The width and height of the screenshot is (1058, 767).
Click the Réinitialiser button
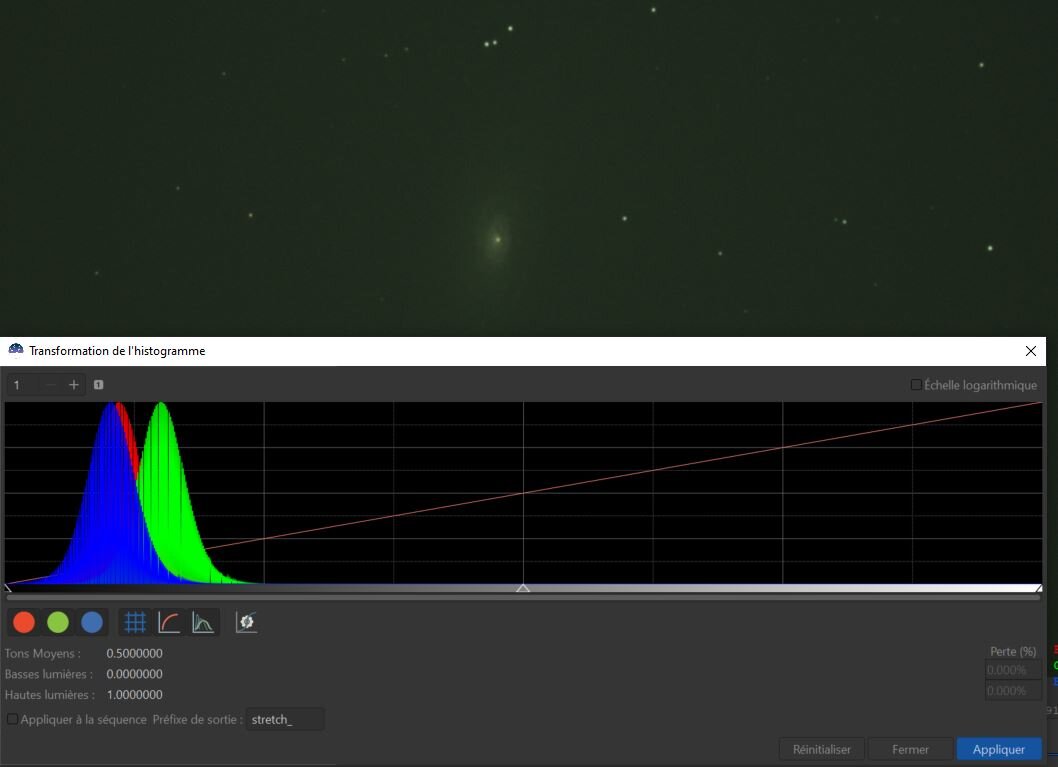(x=821, y=749)
